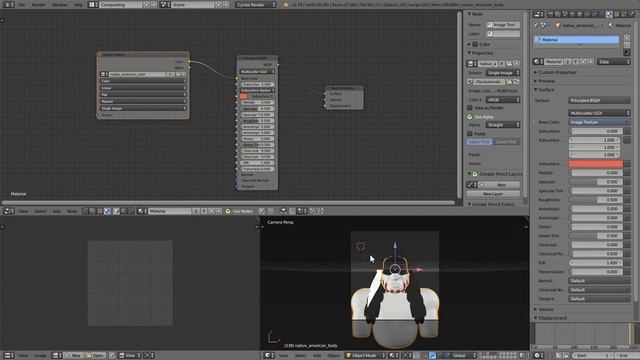Open the Object Mode dropdown
Screen dimensions: 640x360
365,356
